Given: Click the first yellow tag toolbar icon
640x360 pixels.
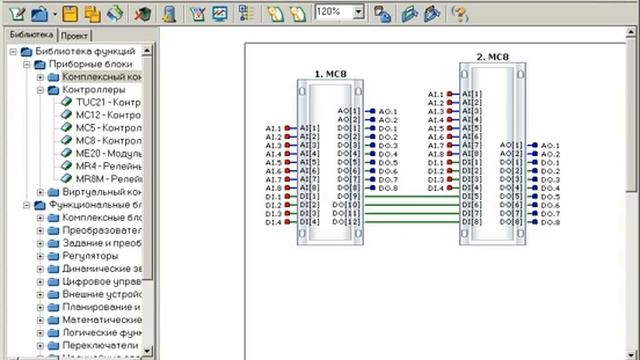Looking at the screenshot, I should 275,14.
